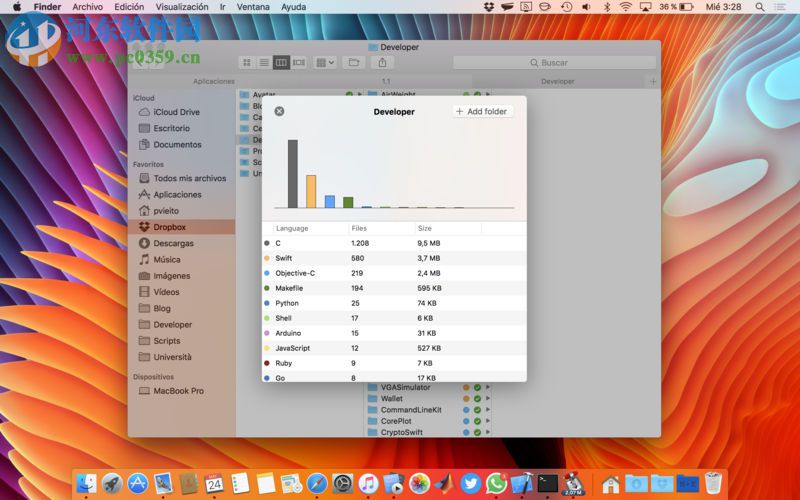This screenshot has width=800, height=500.
Task: Open the Ayuda menu
Action: 293,7
